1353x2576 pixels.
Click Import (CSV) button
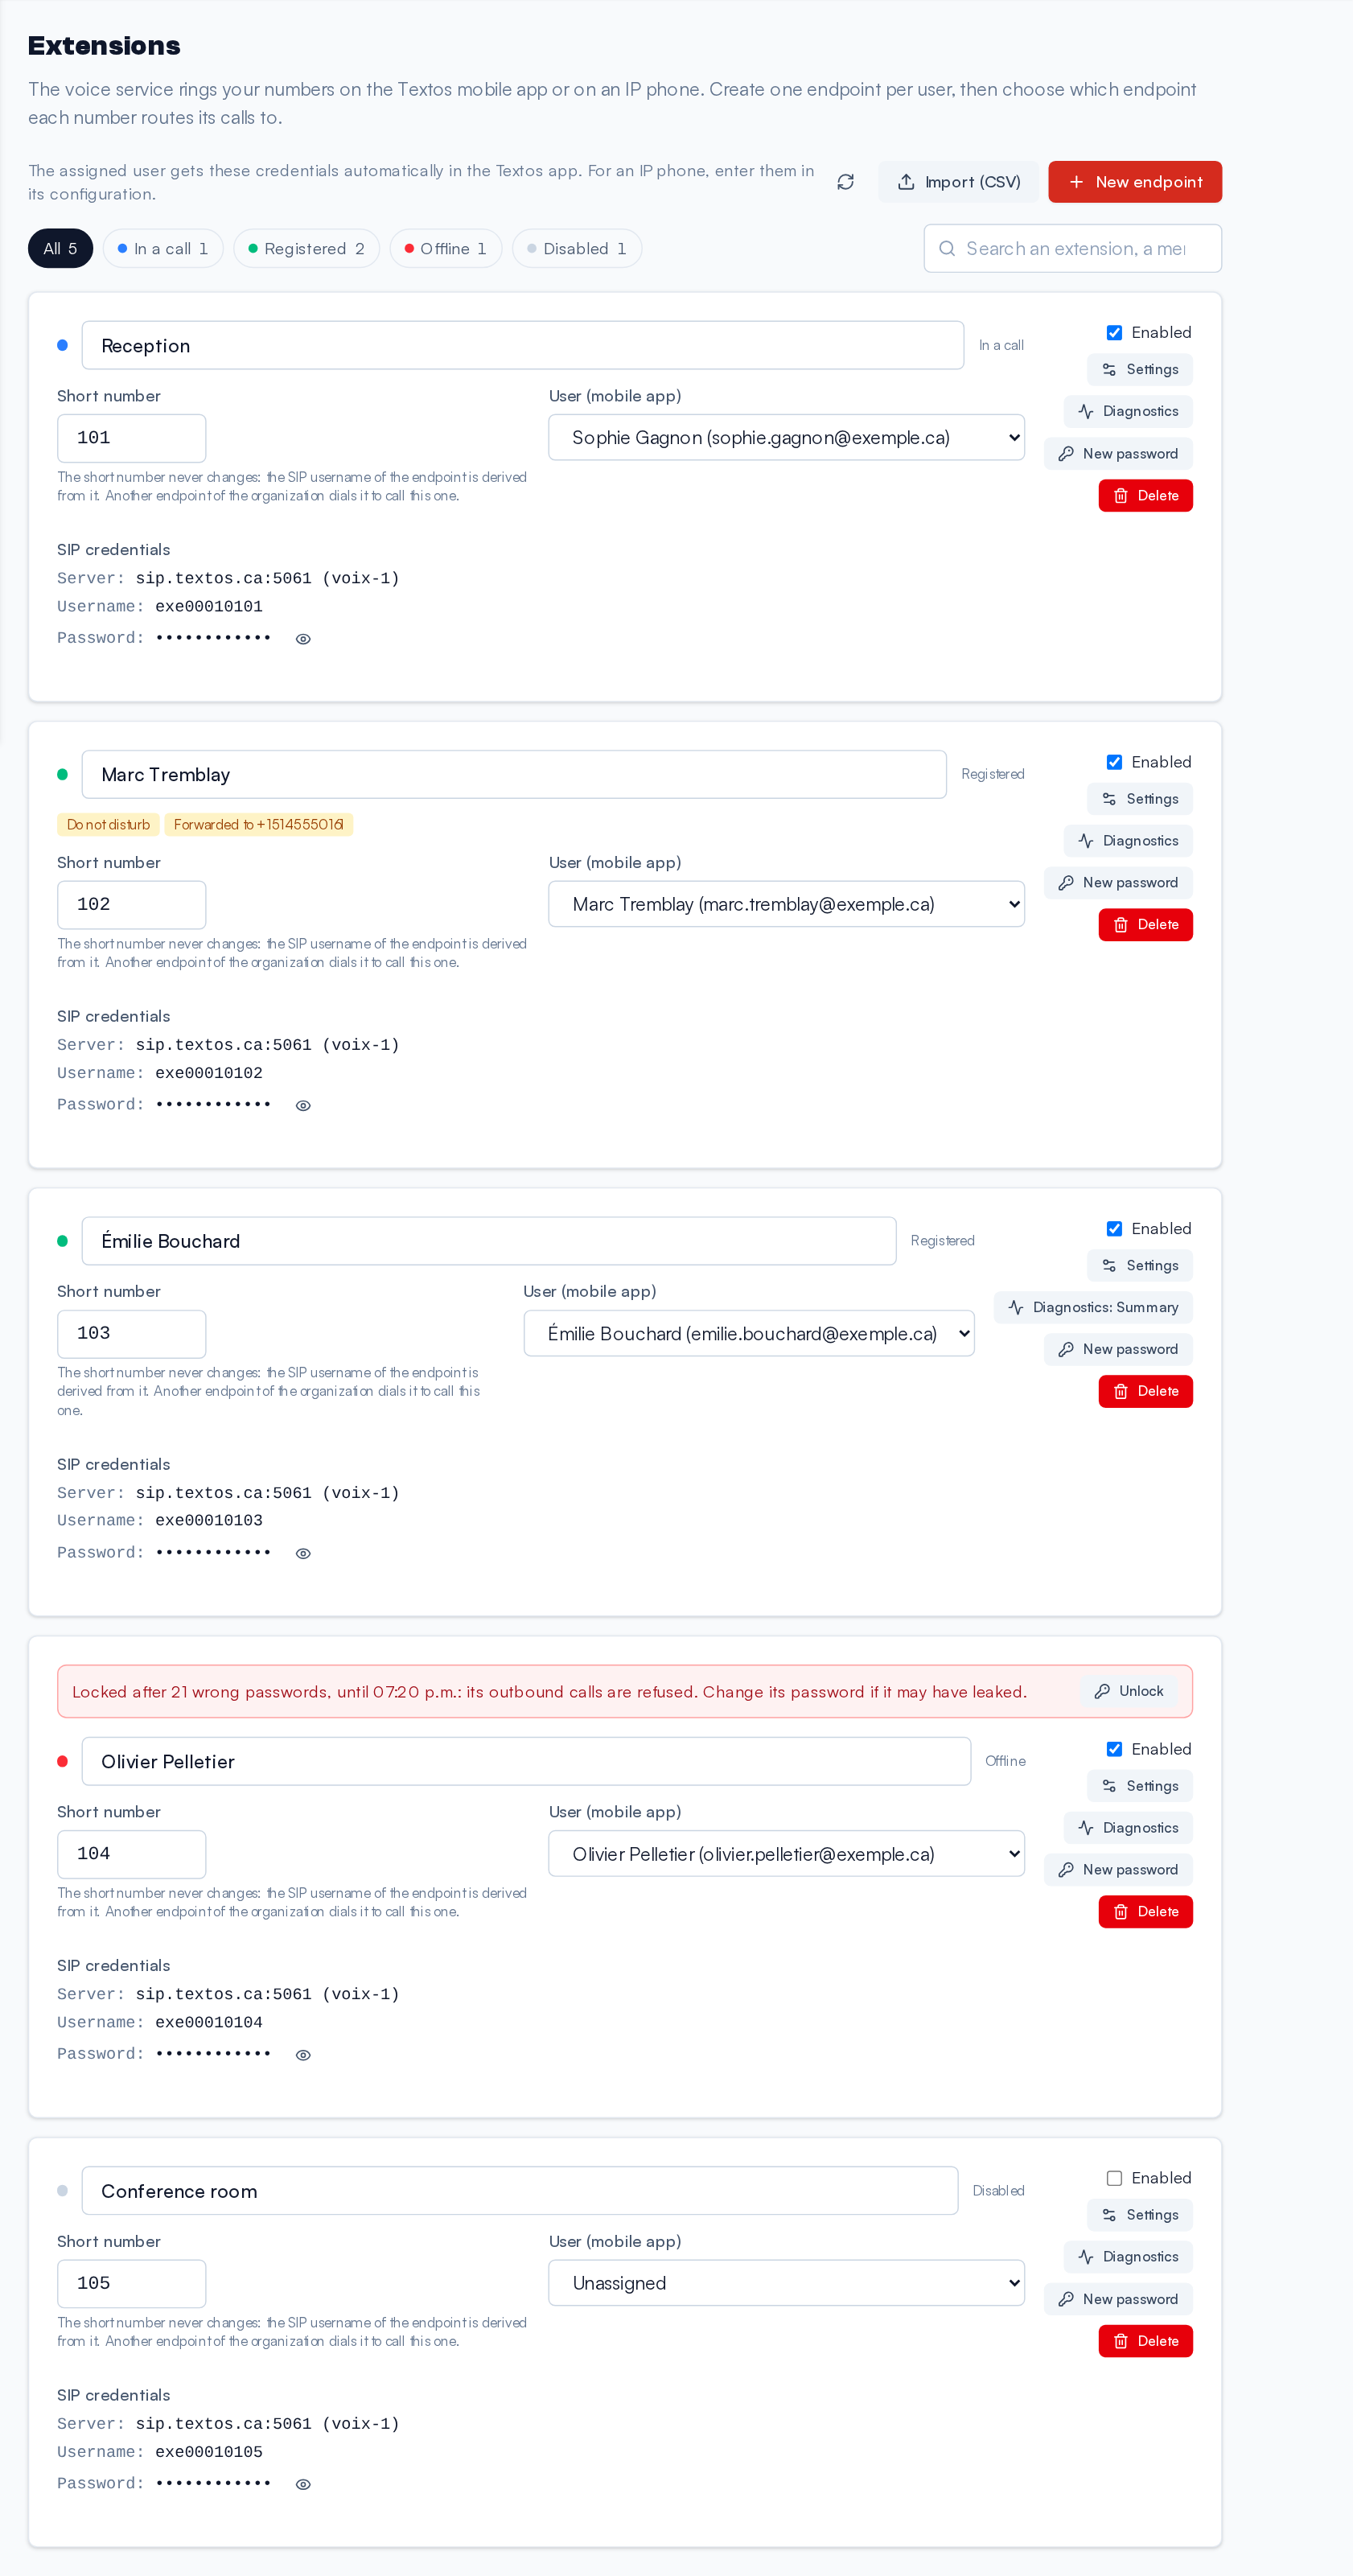(959, 182)
